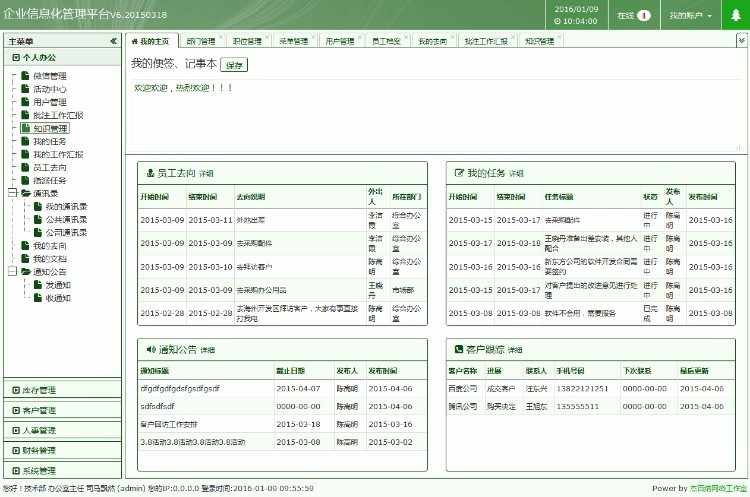Click the 公司通讯录 file icon

click(x=38, y=232)
